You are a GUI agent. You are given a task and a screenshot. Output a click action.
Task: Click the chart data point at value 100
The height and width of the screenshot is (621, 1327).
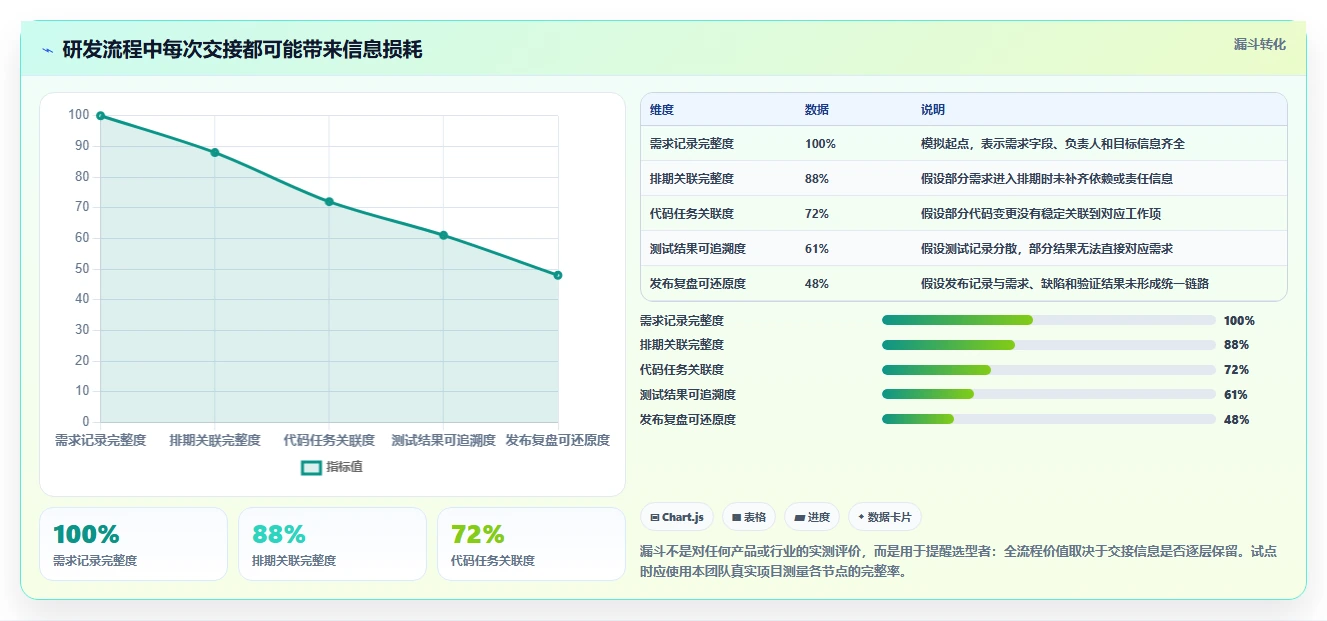pos(100,116)
